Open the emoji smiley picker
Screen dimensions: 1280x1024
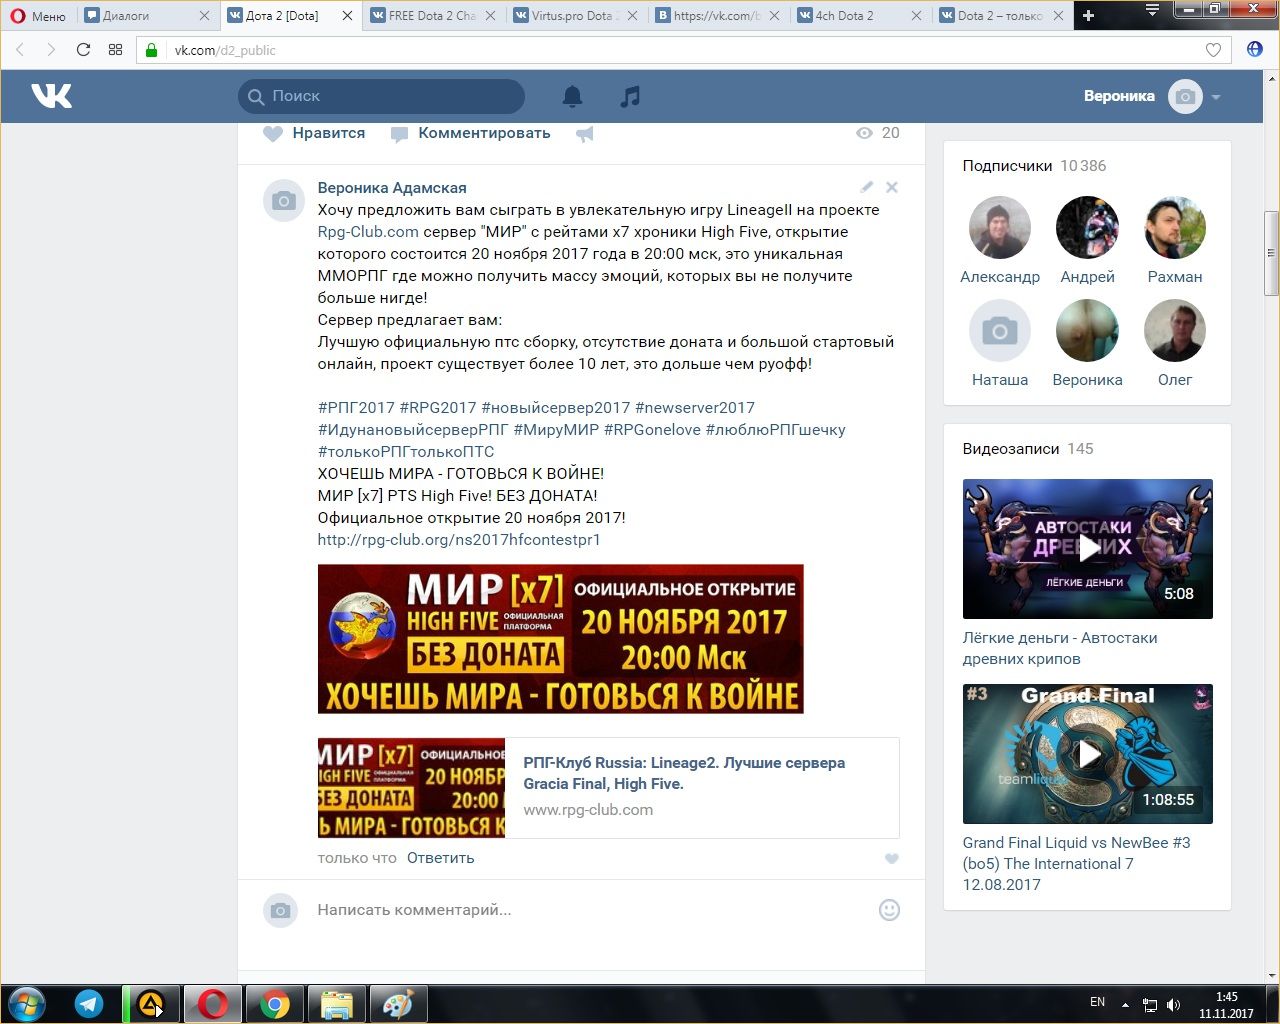(889, 910)
